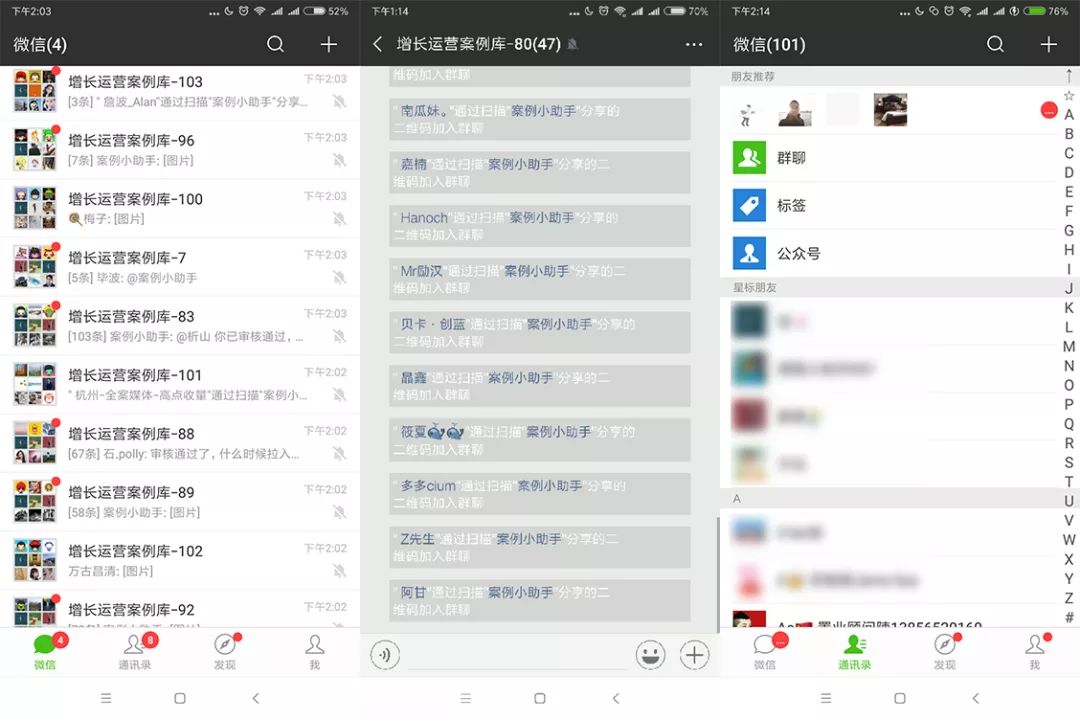
Task: Open chat 增长运营案例库-96
Action: [180, 150]
